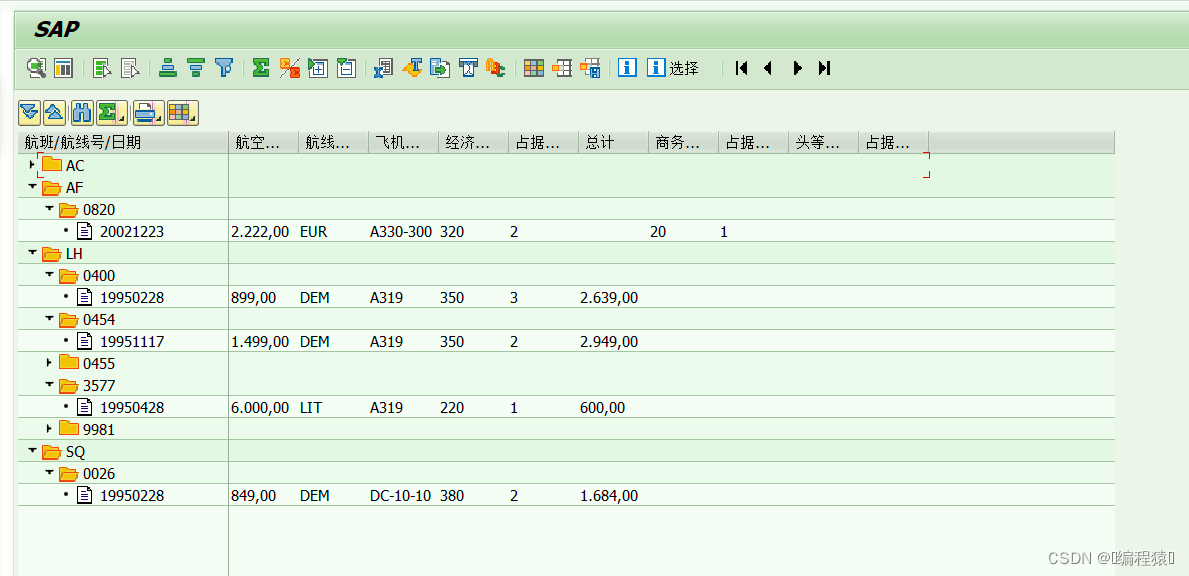The image size is (1189, 576).
Task: Select the 航线… column header
Action: pos(334,142)
